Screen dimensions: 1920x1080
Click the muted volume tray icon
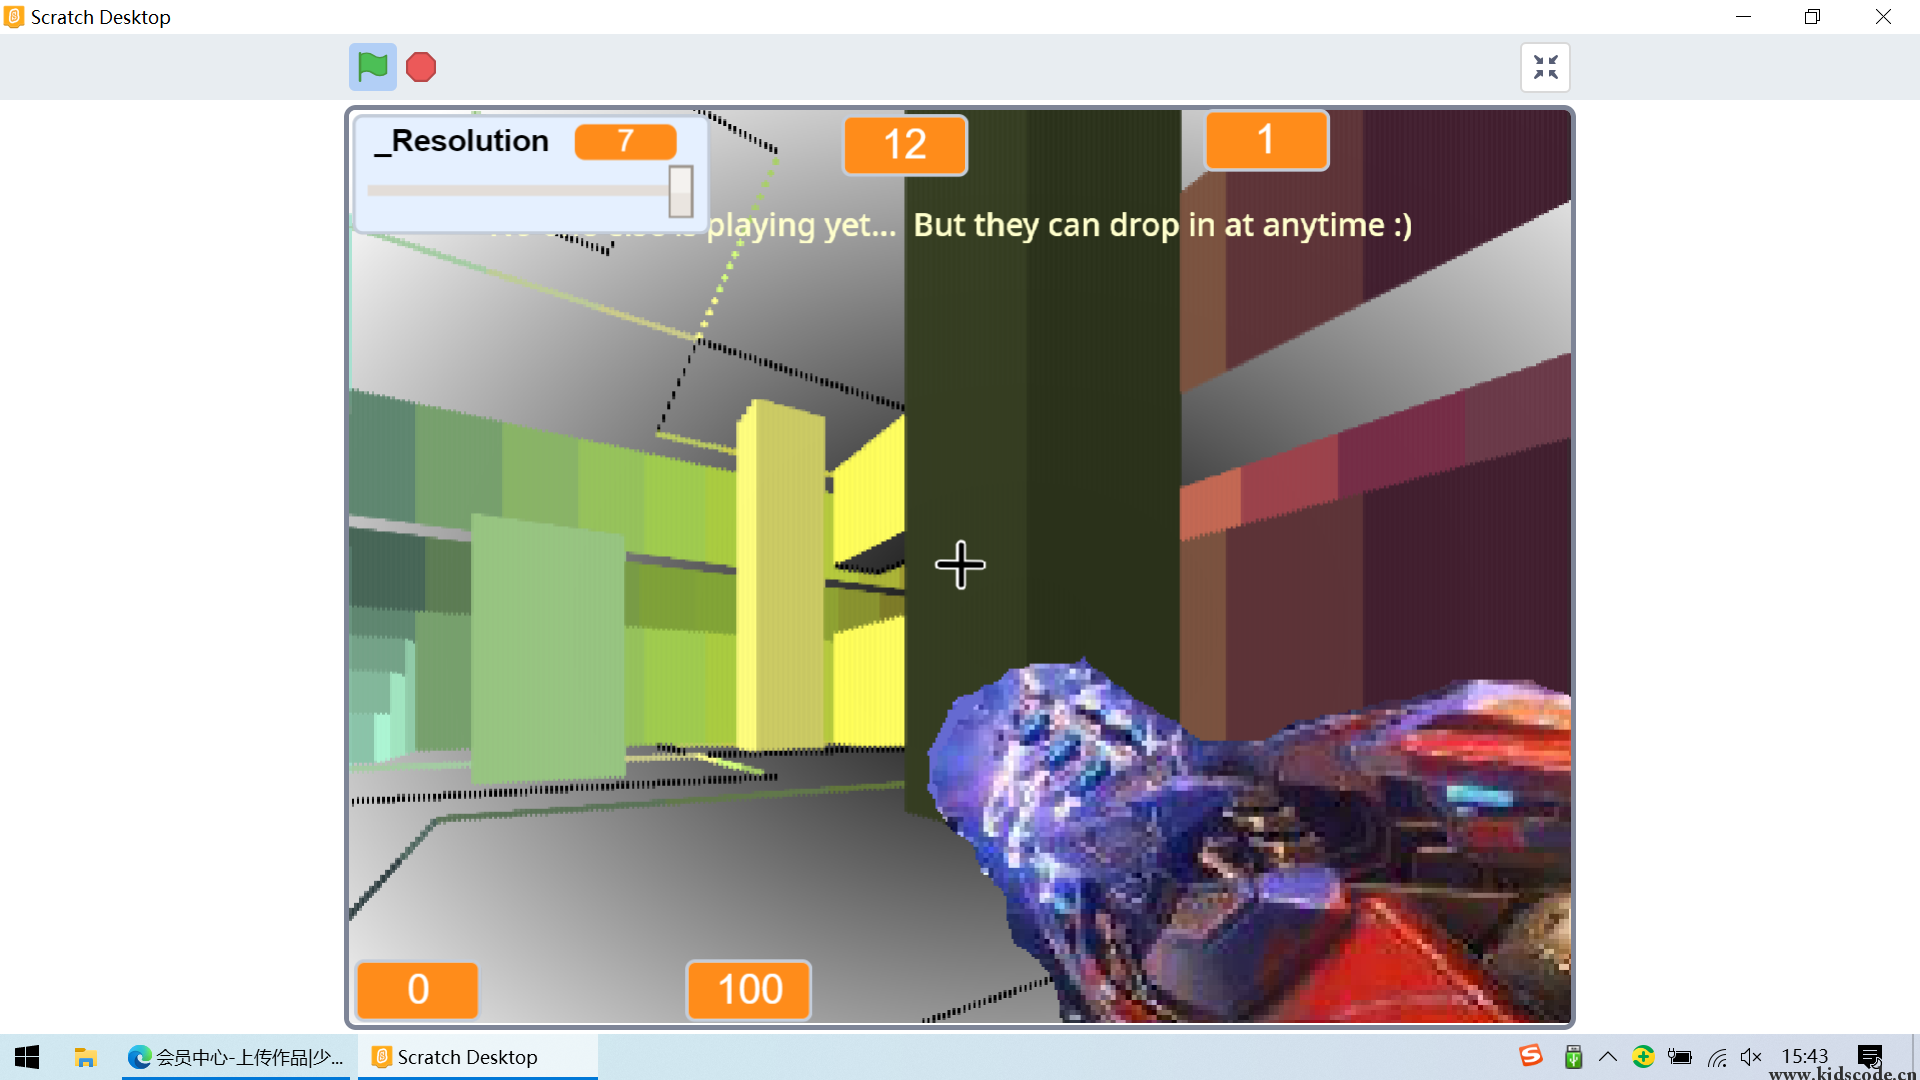coord(1751,1057)
